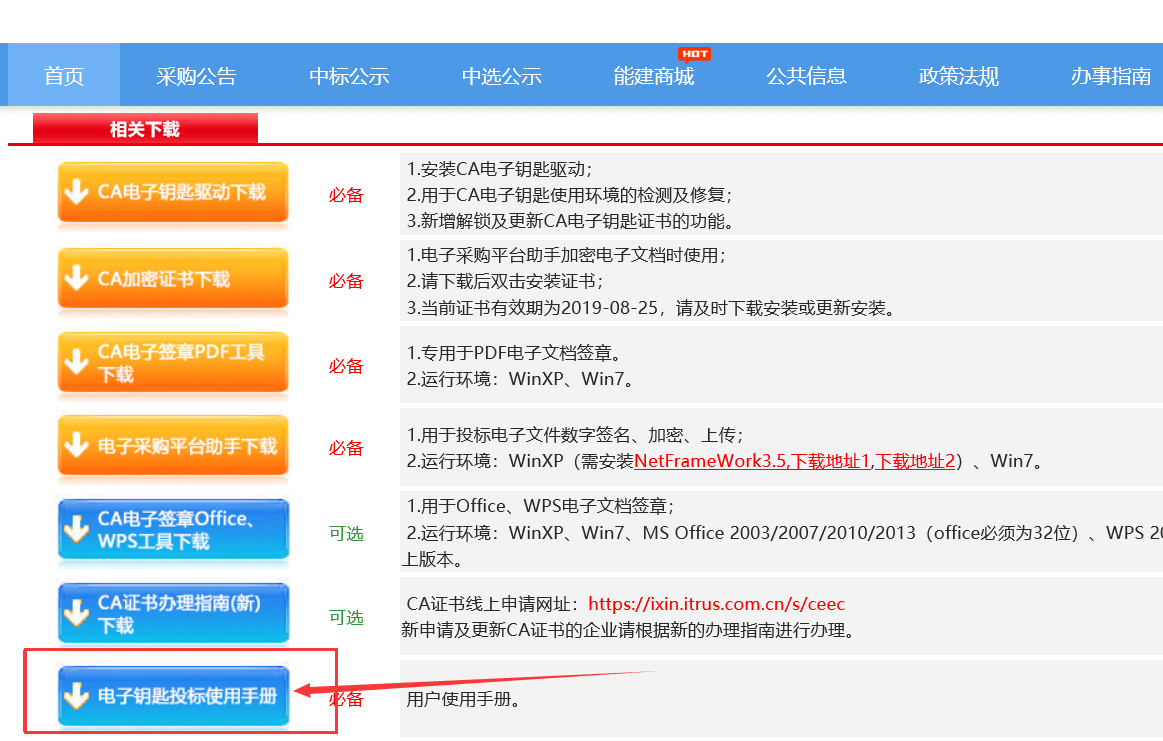Screen dimensions: 1163x741
Task: Switch to 公共信息 page
Action: click(x=806, y=77)
